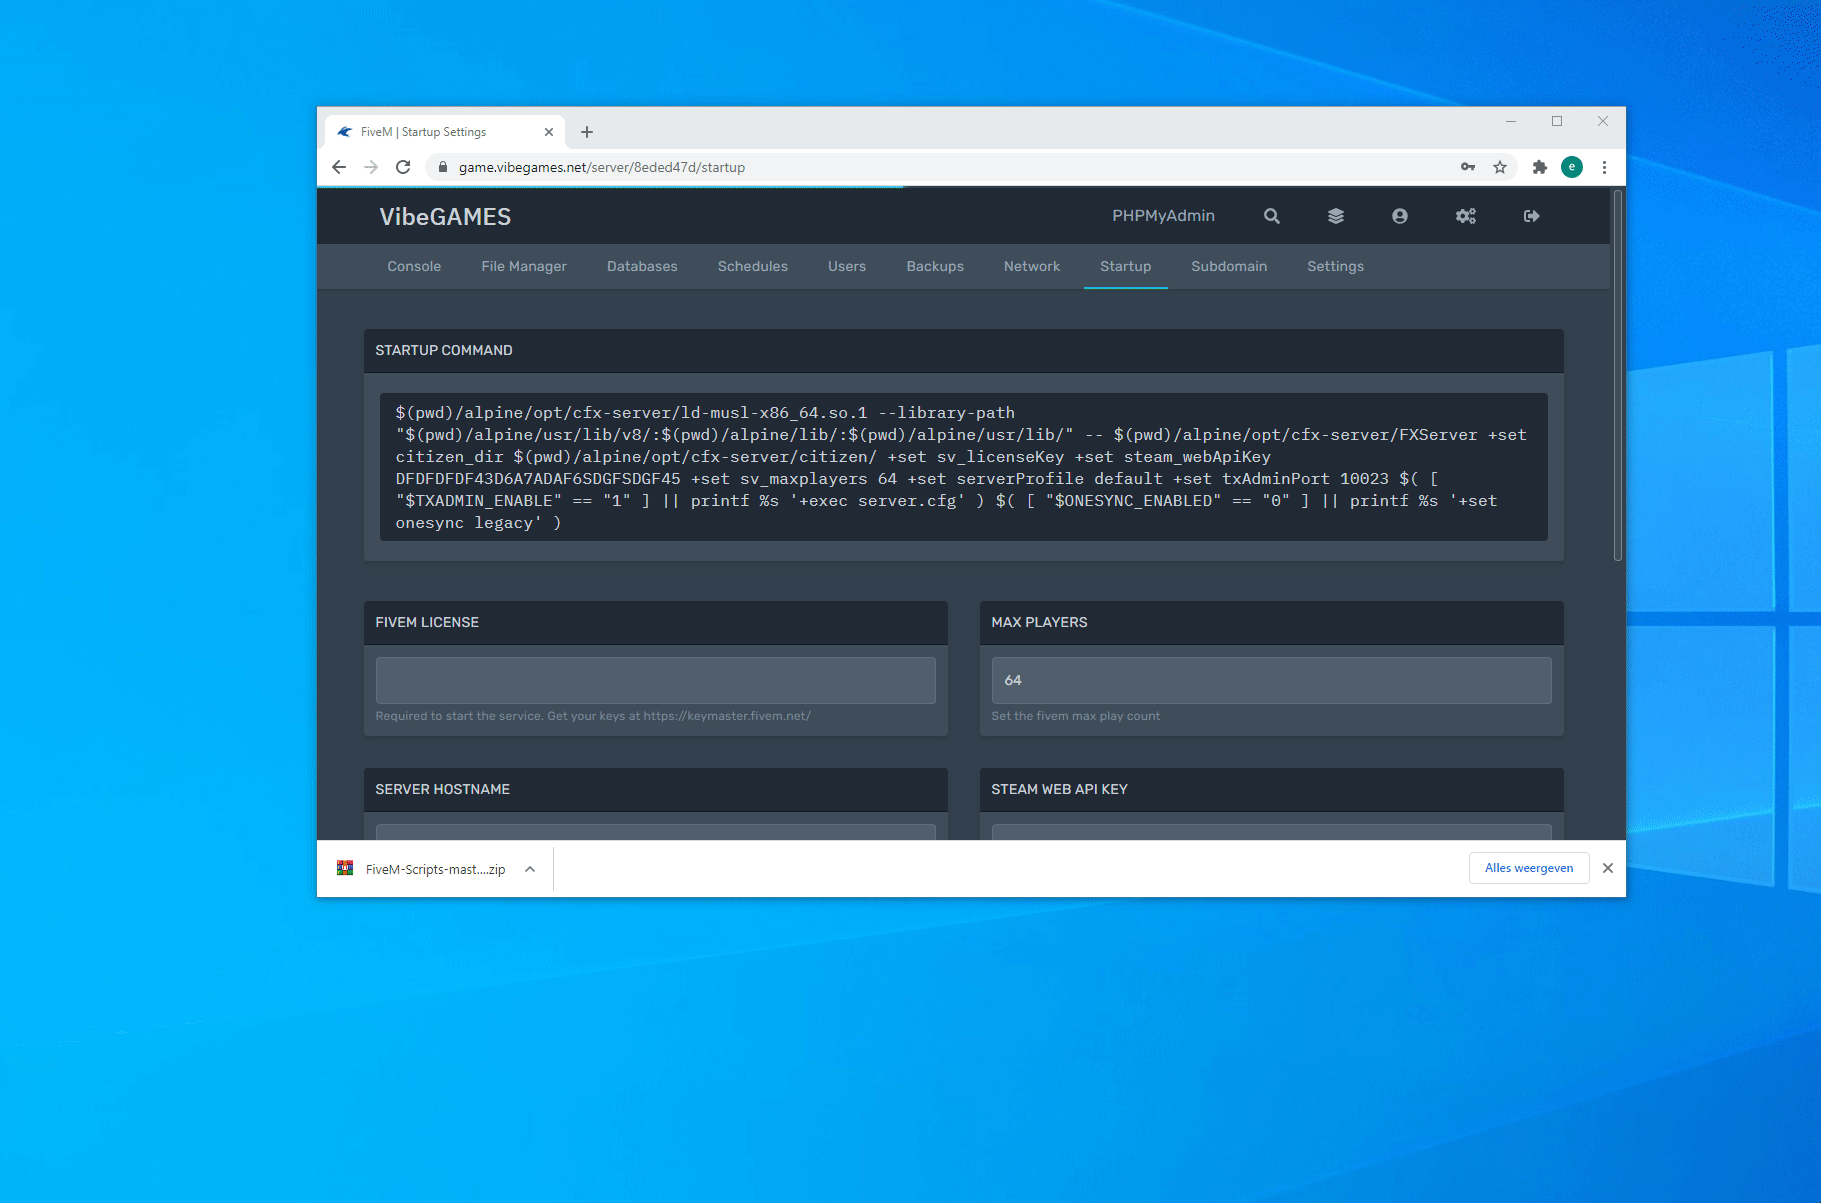This screenshot has height=1203, width=1821.
Task: Open the Backups tab
Action: [935, 266]
